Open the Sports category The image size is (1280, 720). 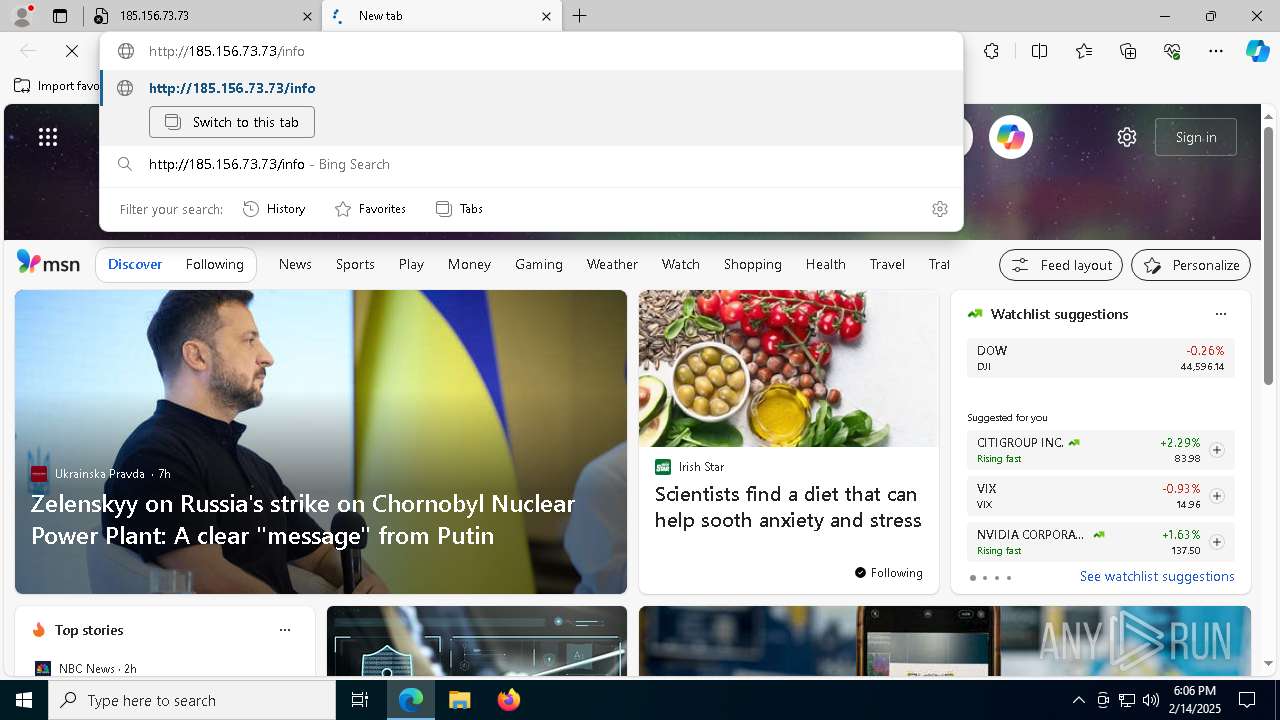[355, 264]
